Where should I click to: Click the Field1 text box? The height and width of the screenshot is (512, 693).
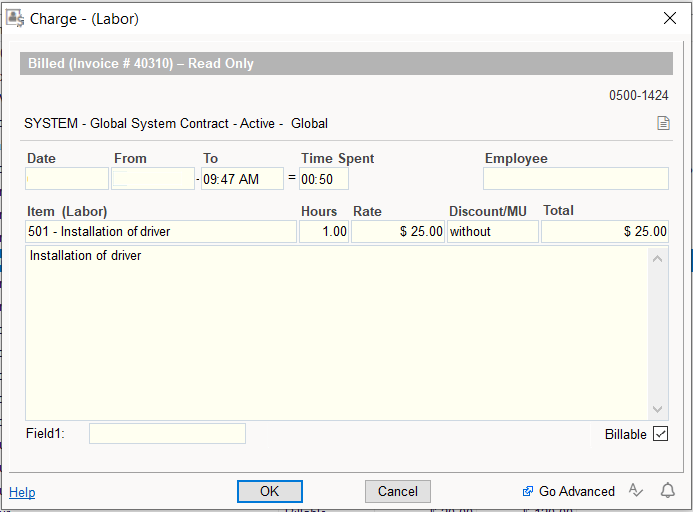(x=167, y=434)
